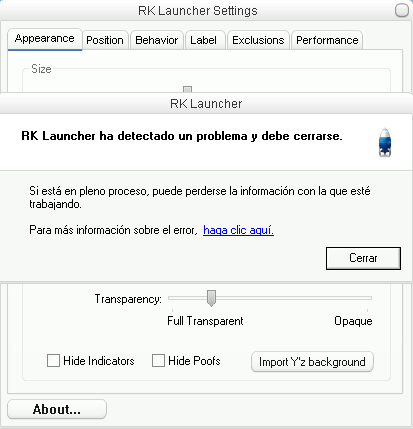Click the RK Launcher error dialog title bar

pyautogui.click(x=206, y=104)
